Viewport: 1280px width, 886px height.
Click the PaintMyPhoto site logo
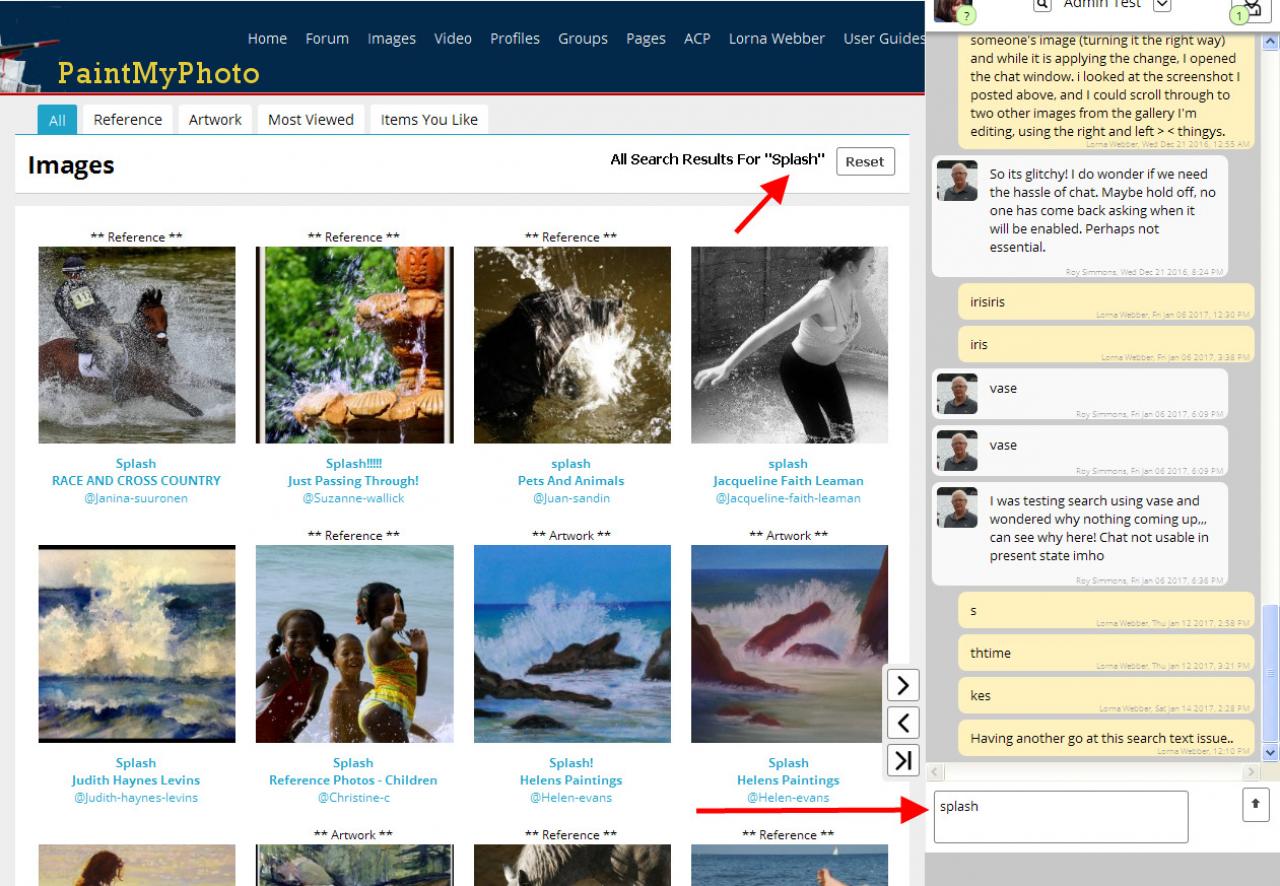tap(158, 73)
